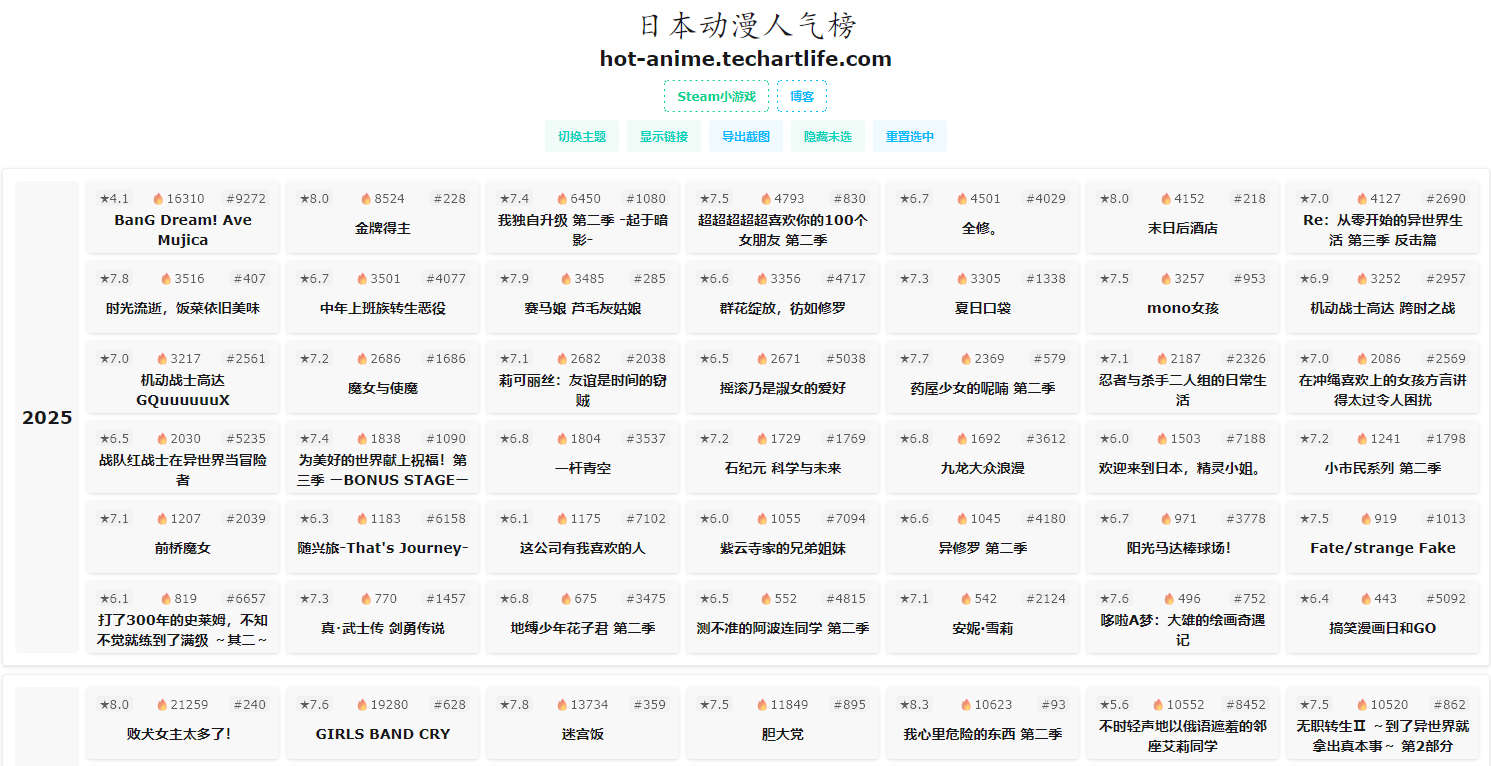Click the 机动战士高达 跨时之战 title

tap(1383, 308)
